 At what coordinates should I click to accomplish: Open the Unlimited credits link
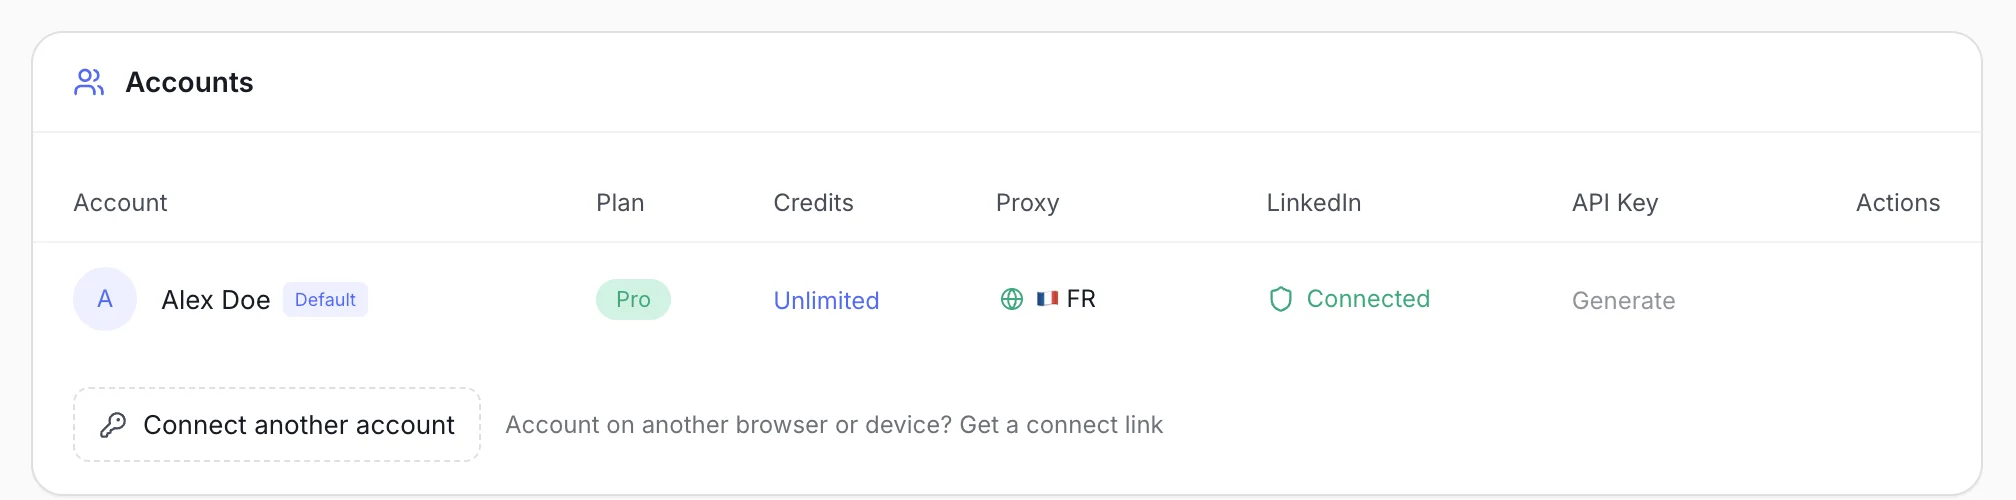tap(826, 300)
